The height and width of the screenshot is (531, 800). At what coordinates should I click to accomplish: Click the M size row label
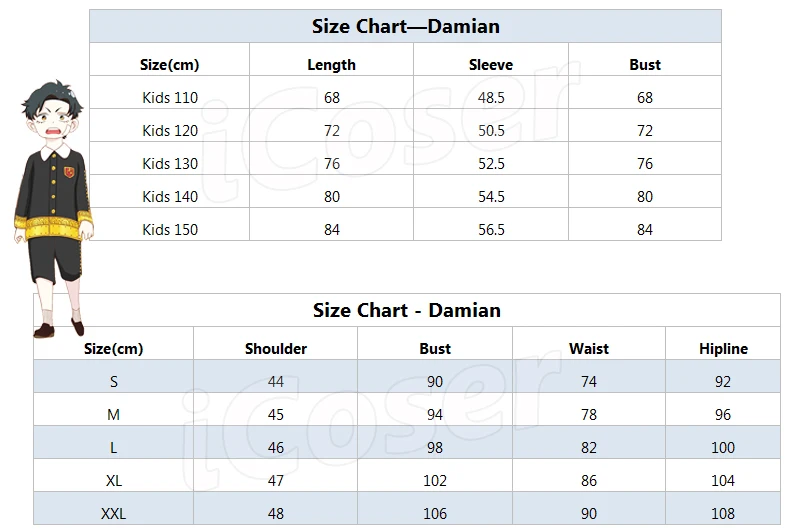point(113,415)
